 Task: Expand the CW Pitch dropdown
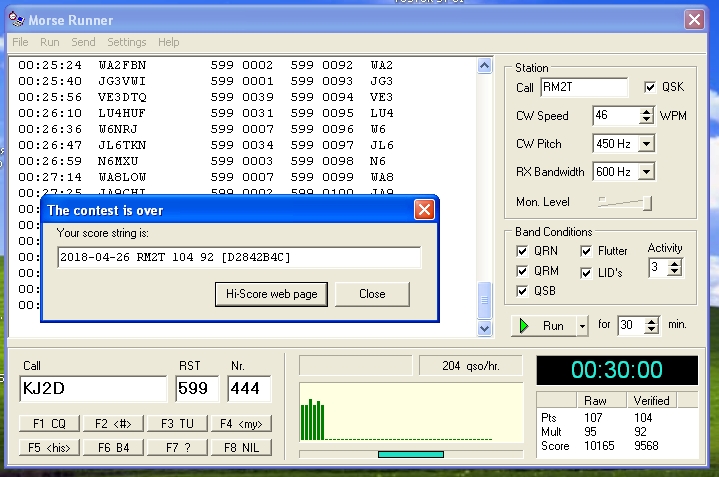[x=646, y=144]
